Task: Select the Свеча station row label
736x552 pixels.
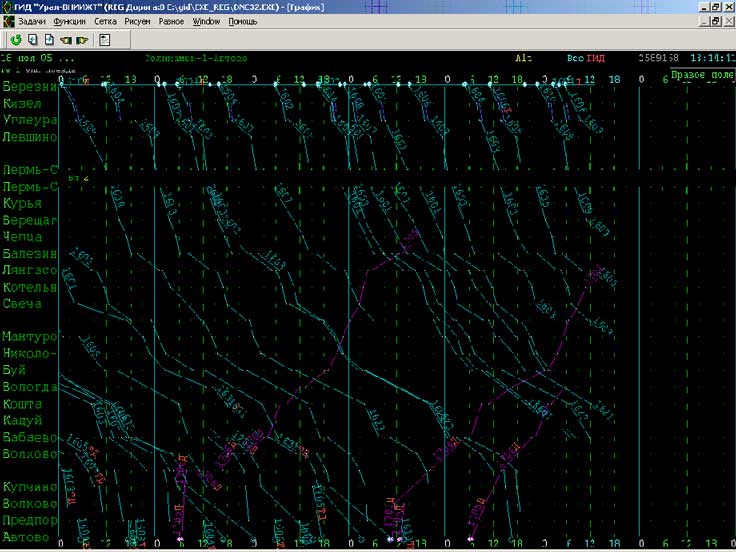Action: (x=22, y=304)
